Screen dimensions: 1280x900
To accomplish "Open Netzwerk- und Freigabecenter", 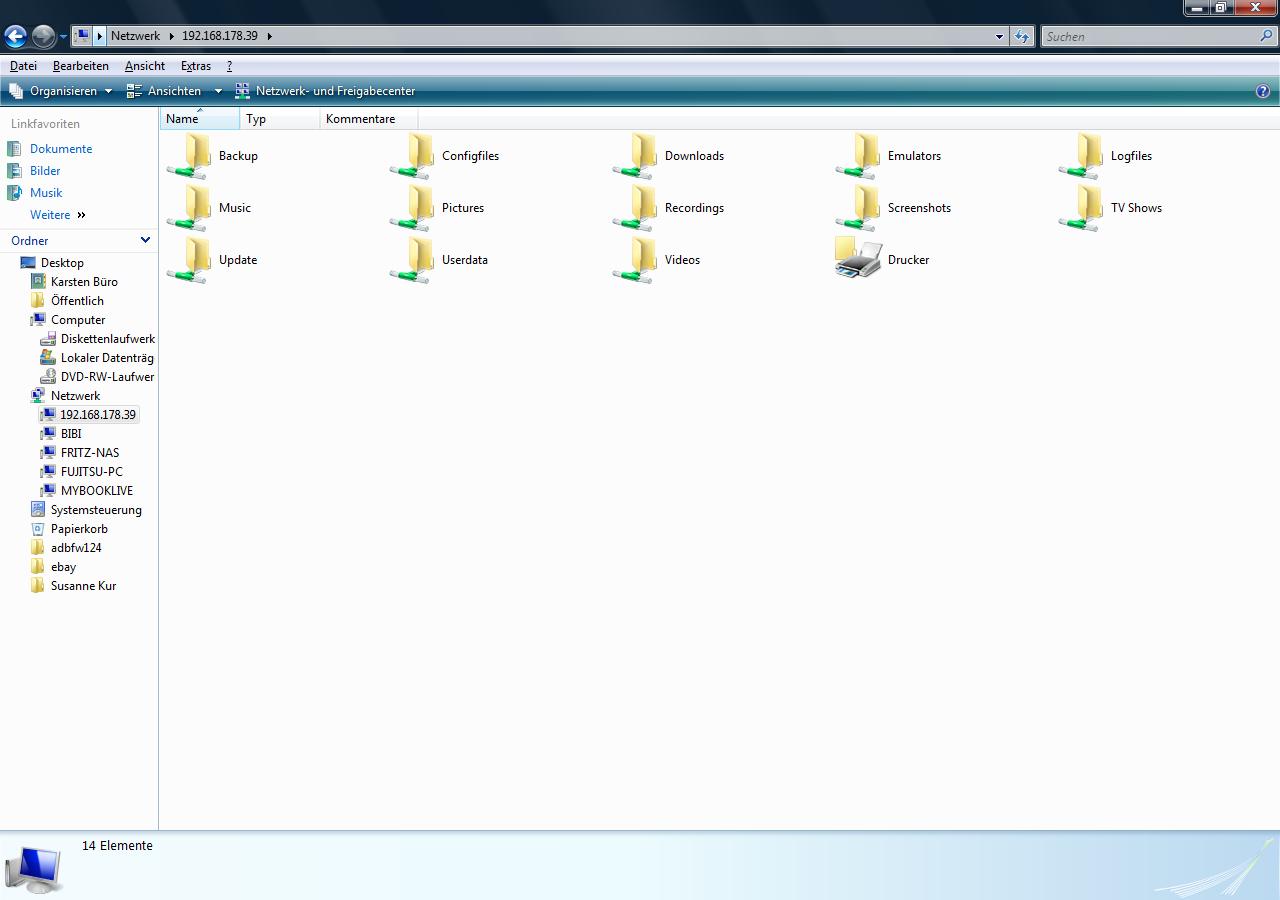I will coord(334,91).
